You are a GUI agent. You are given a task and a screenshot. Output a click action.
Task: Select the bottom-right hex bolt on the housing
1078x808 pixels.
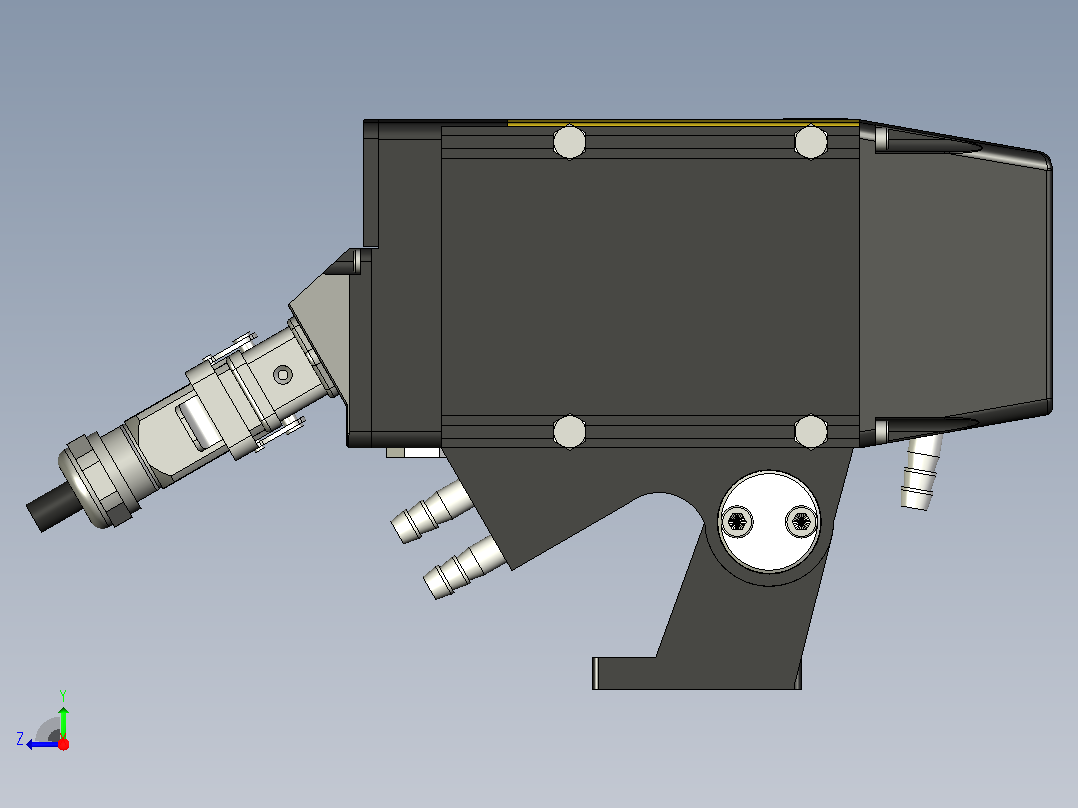[x=811, y=432]
